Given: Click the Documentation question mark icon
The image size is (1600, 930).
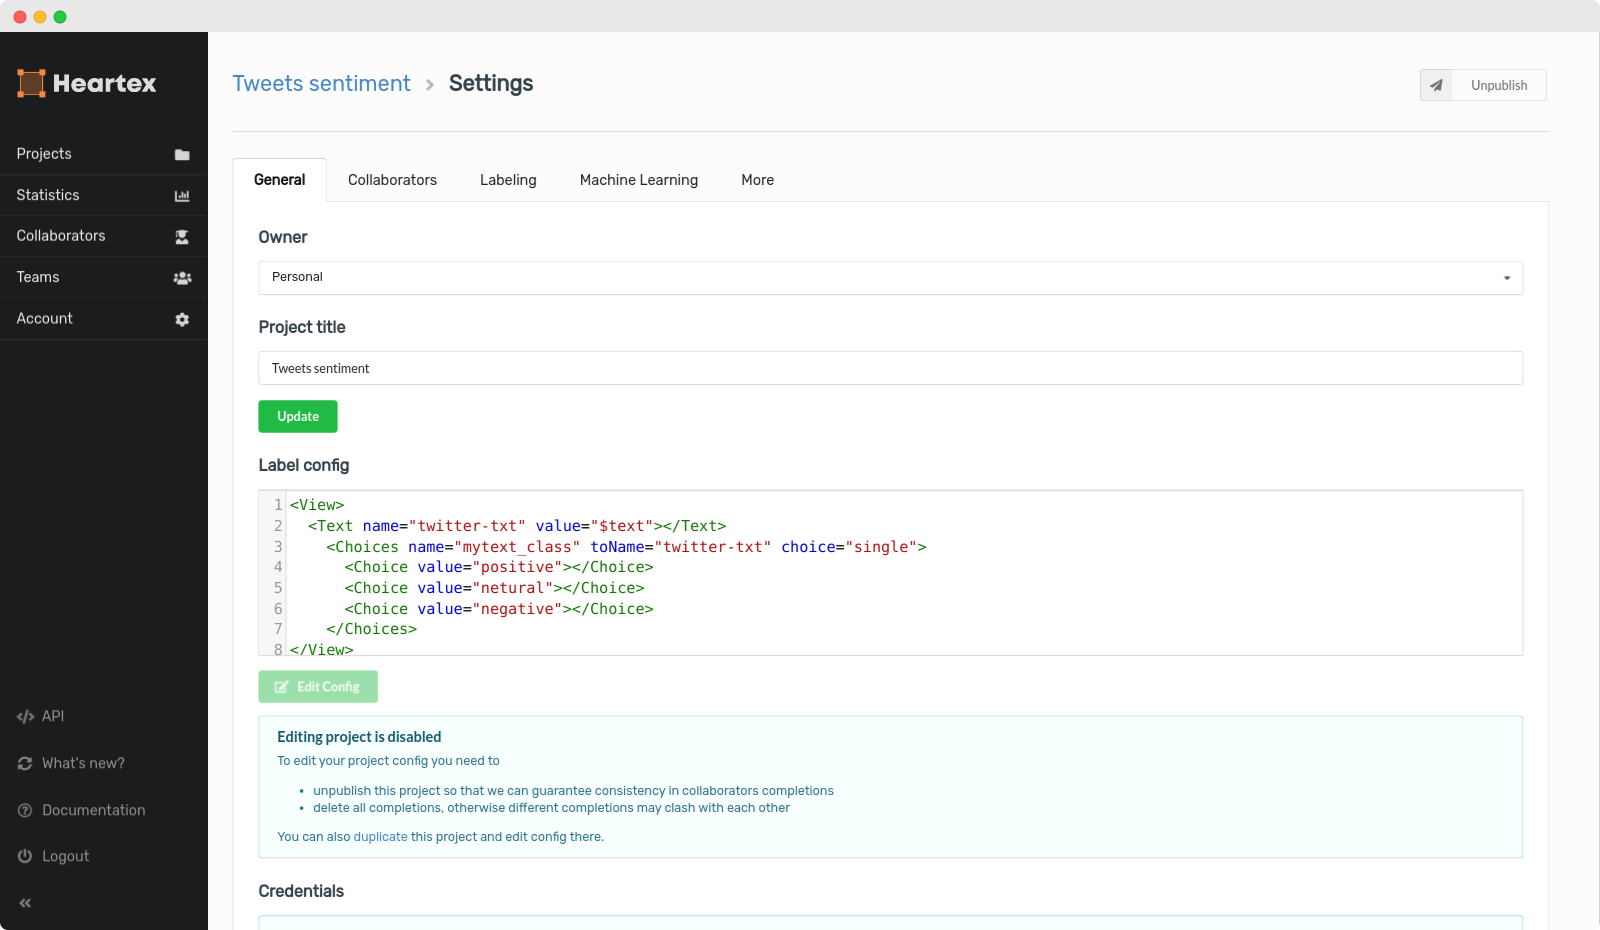Looking at the screenshot, I should point(25,810).
